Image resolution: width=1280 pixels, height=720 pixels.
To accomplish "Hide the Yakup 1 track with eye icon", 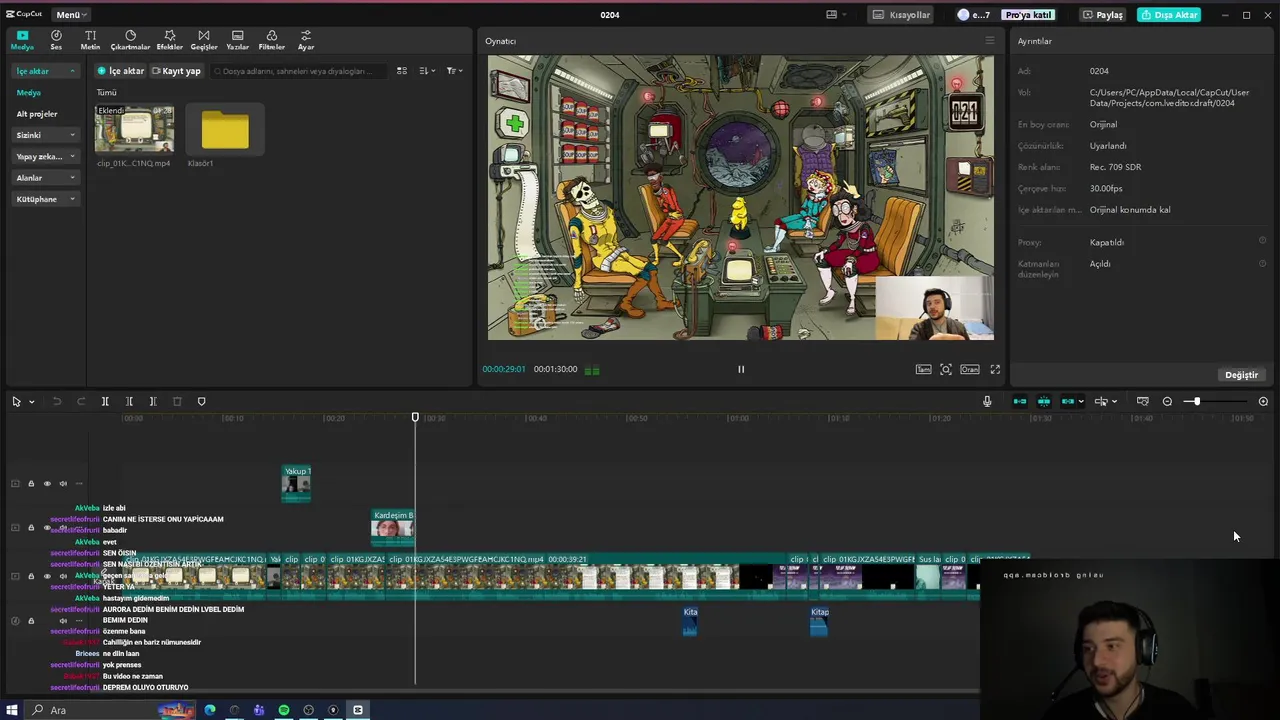I will pyautogui.click(x=47, y=483).
